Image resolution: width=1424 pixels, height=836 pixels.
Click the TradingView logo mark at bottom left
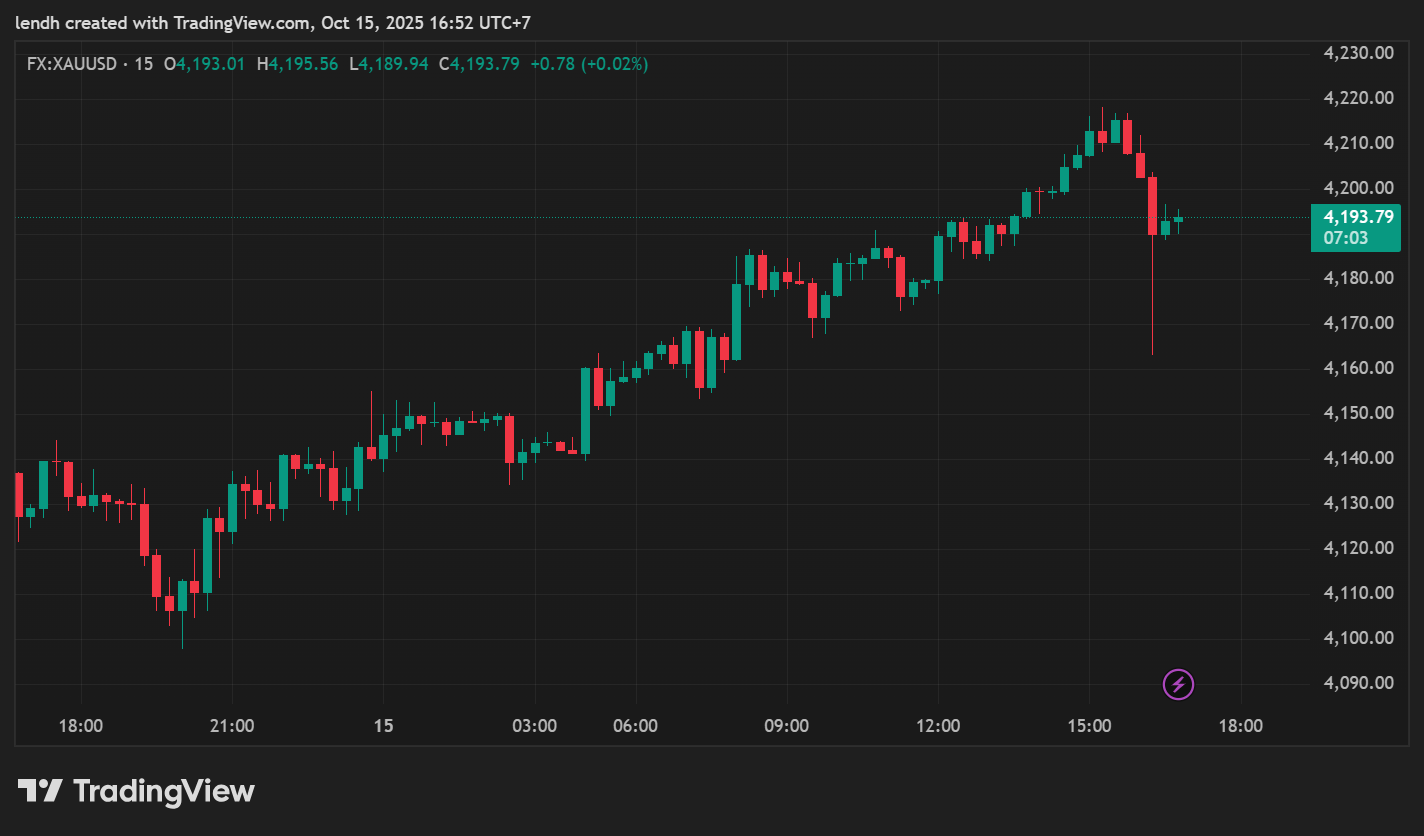coord(41,791)
